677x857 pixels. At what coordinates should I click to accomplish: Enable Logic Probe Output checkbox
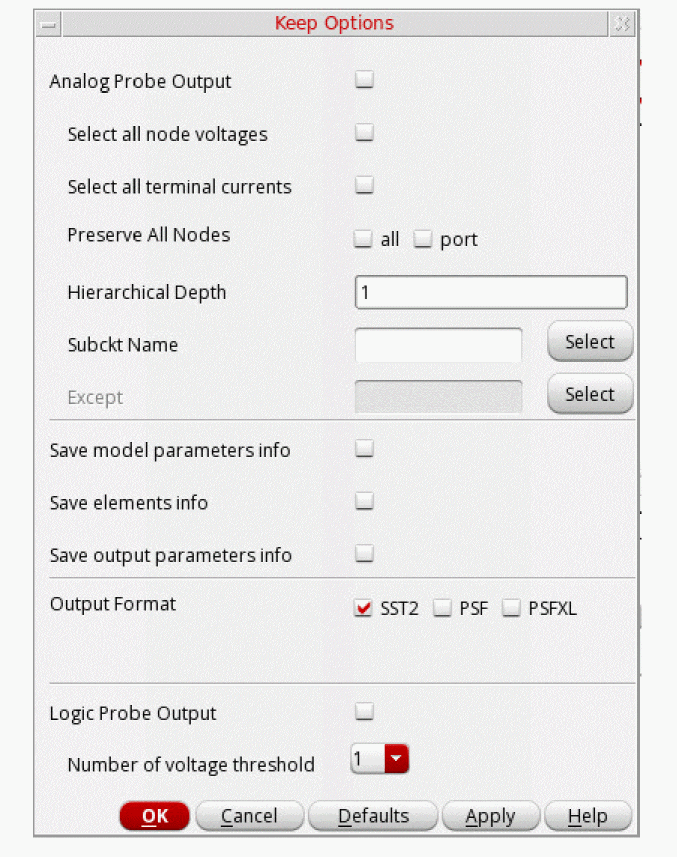tap(365, 712)
